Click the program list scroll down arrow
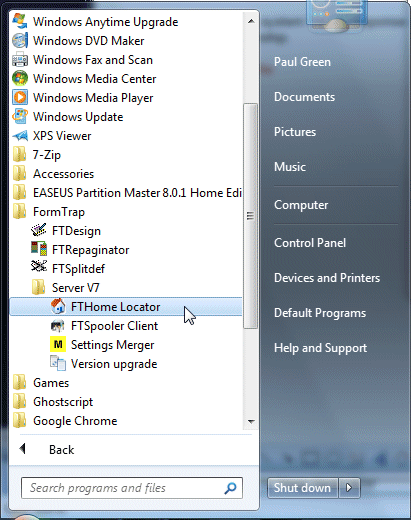This screenshot has width=411, height=520. (251, 422)
